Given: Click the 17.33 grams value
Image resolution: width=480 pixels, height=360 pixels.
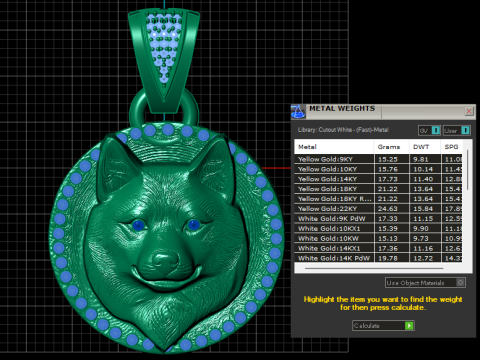Looking at the screenshot, I should point(388,219).
